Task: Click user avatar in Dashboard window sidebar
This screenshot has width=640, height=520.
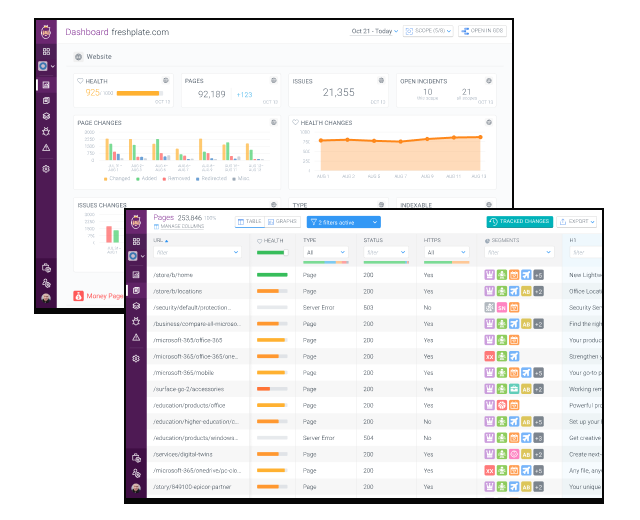Action: point(46,298)
